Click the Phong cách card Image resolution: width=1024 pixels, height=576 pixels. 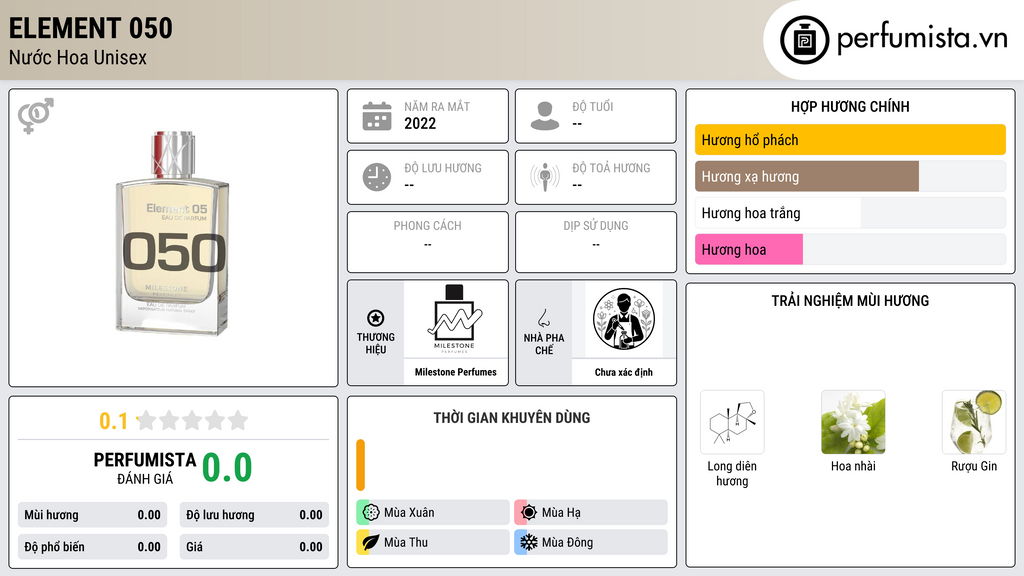click(x=428, y=242)
